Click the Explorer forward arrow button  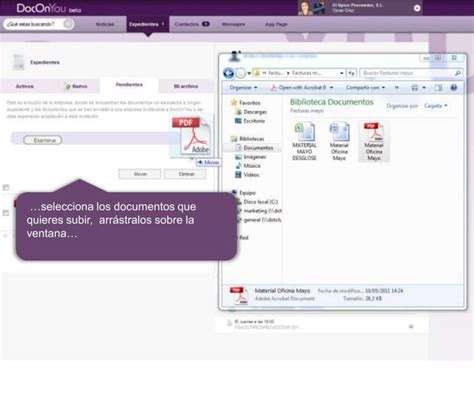point(240,73)
